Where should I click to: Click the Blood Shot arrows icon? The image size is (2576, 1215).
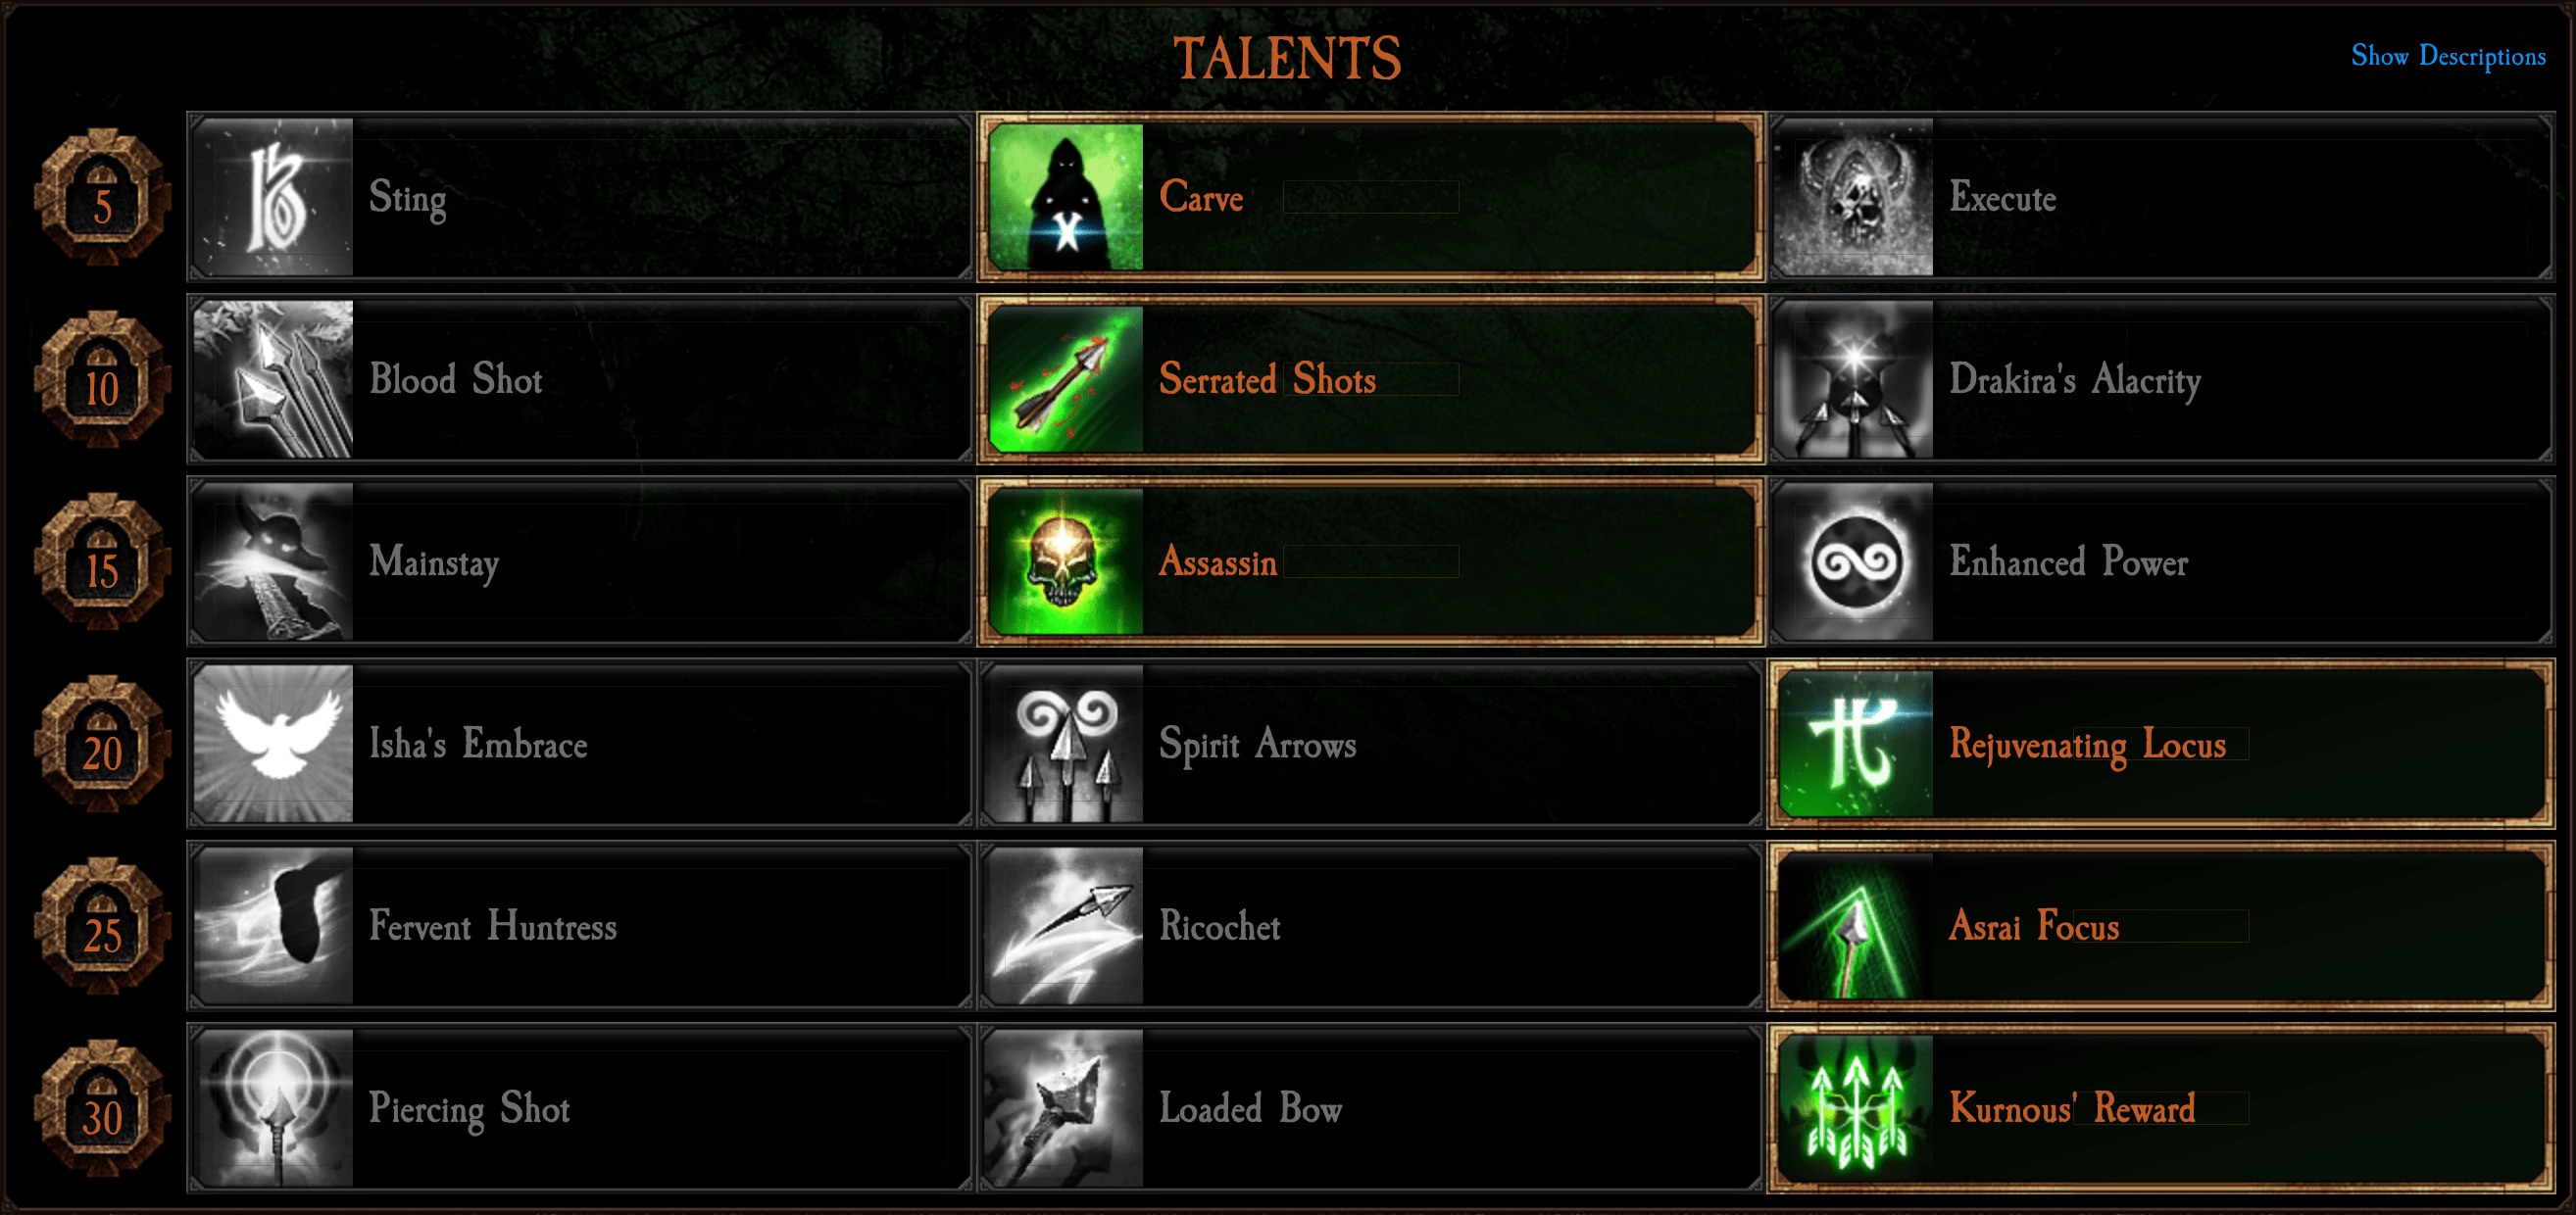[273, 379]
